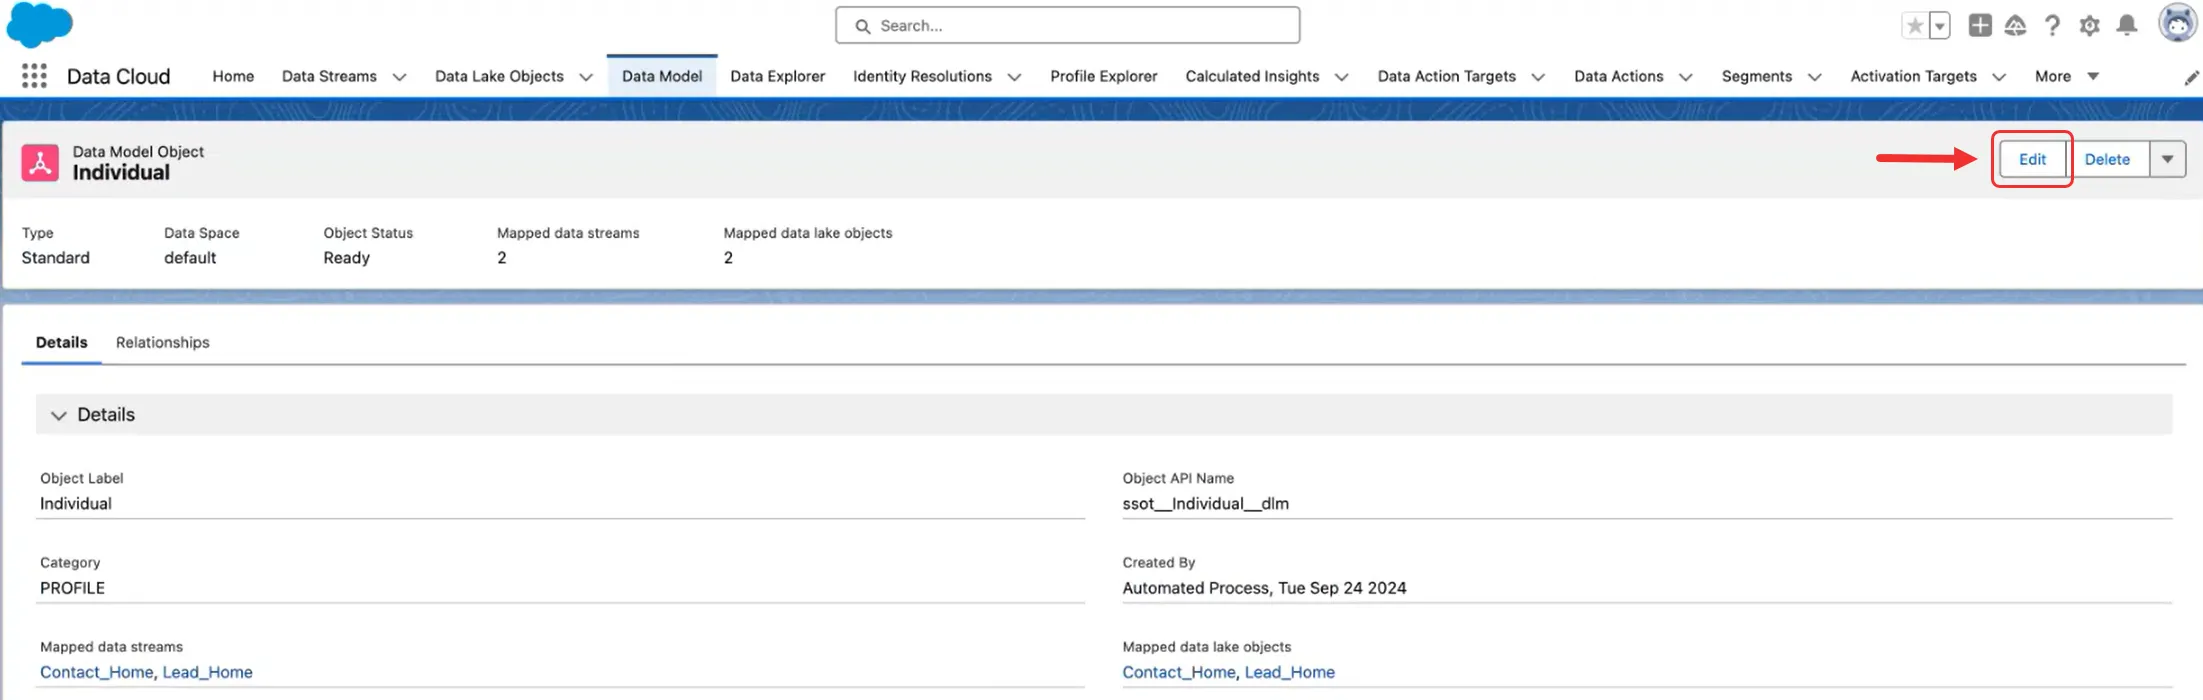Click the PROFILE category value
The width and height of the screenshot is (2203, 700).
point(72,588)
